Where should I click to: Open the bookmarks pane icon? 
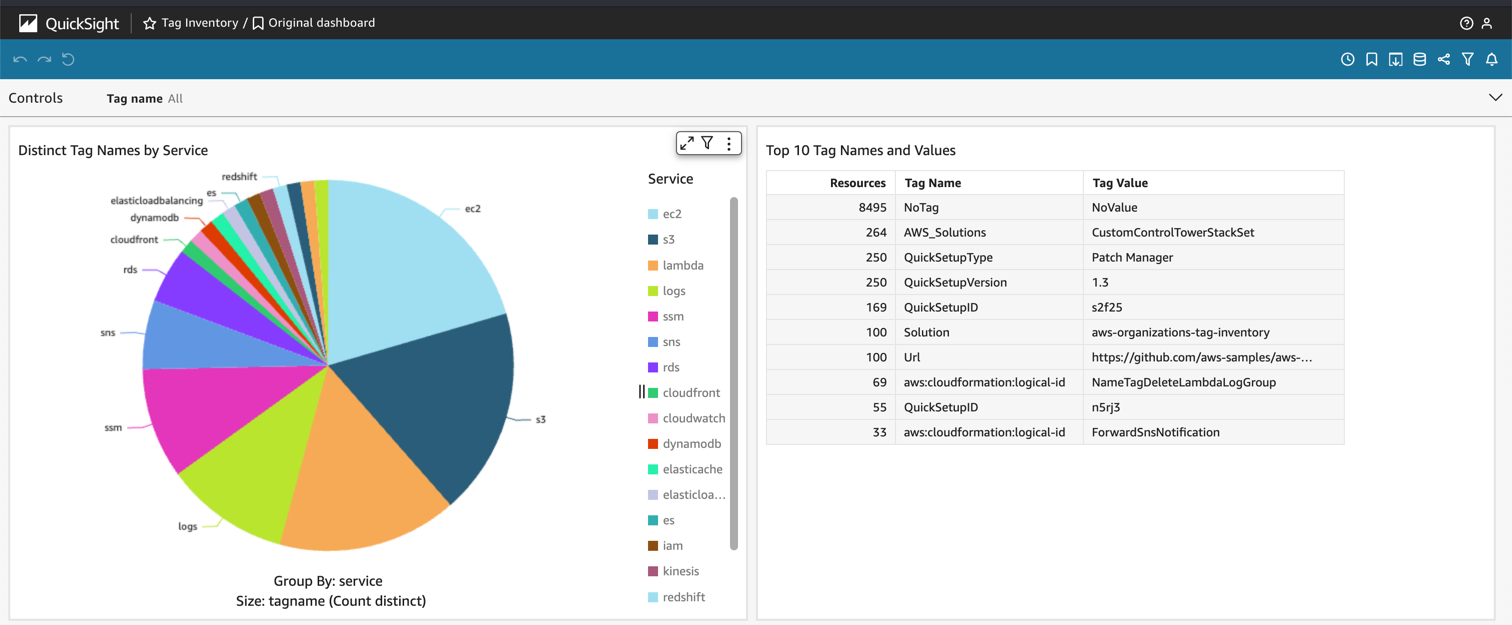click(1372, 60)
